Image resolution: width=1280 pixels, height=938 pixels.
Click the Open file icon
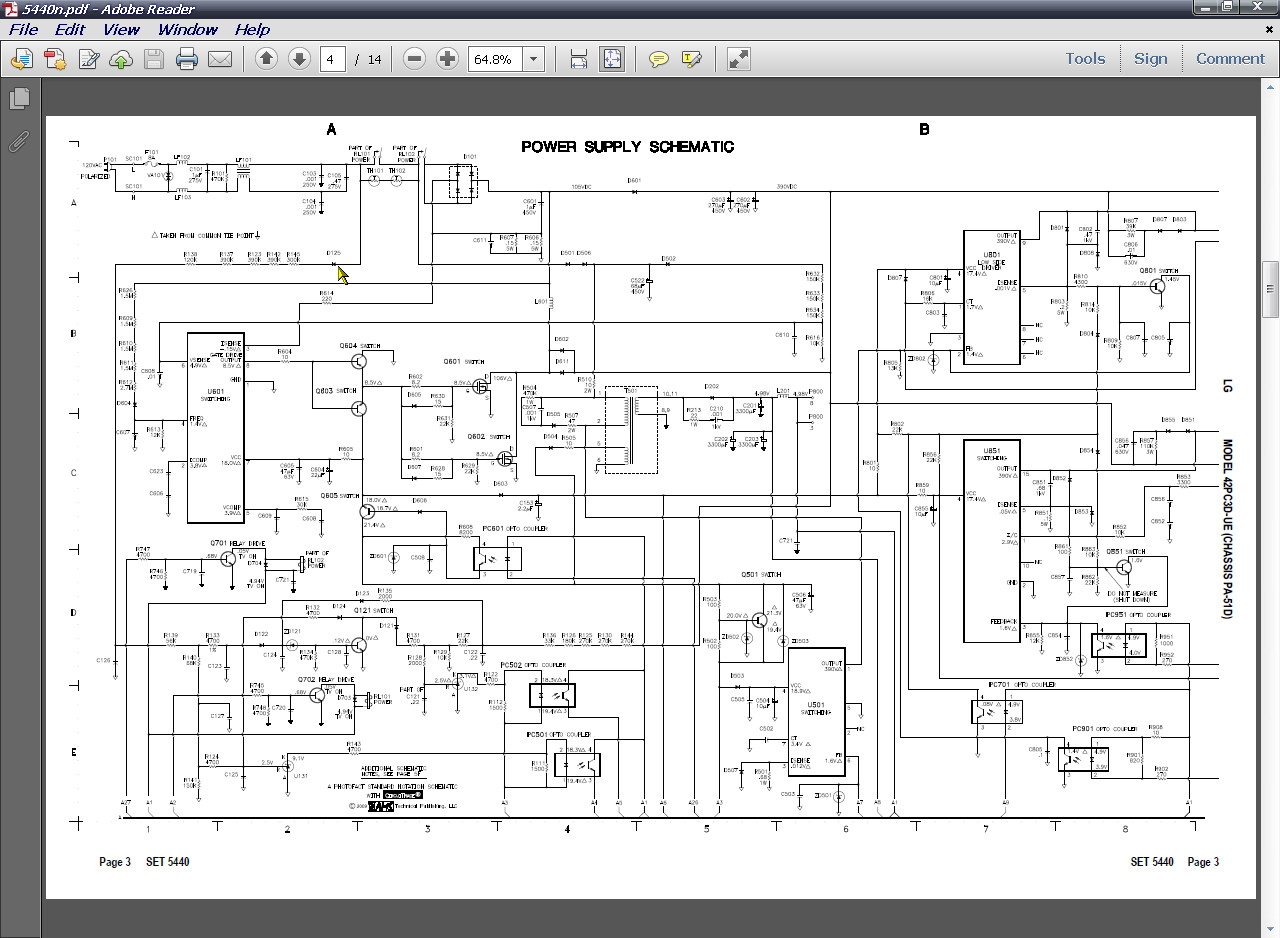pyautogui.click(x=21, y=59)
